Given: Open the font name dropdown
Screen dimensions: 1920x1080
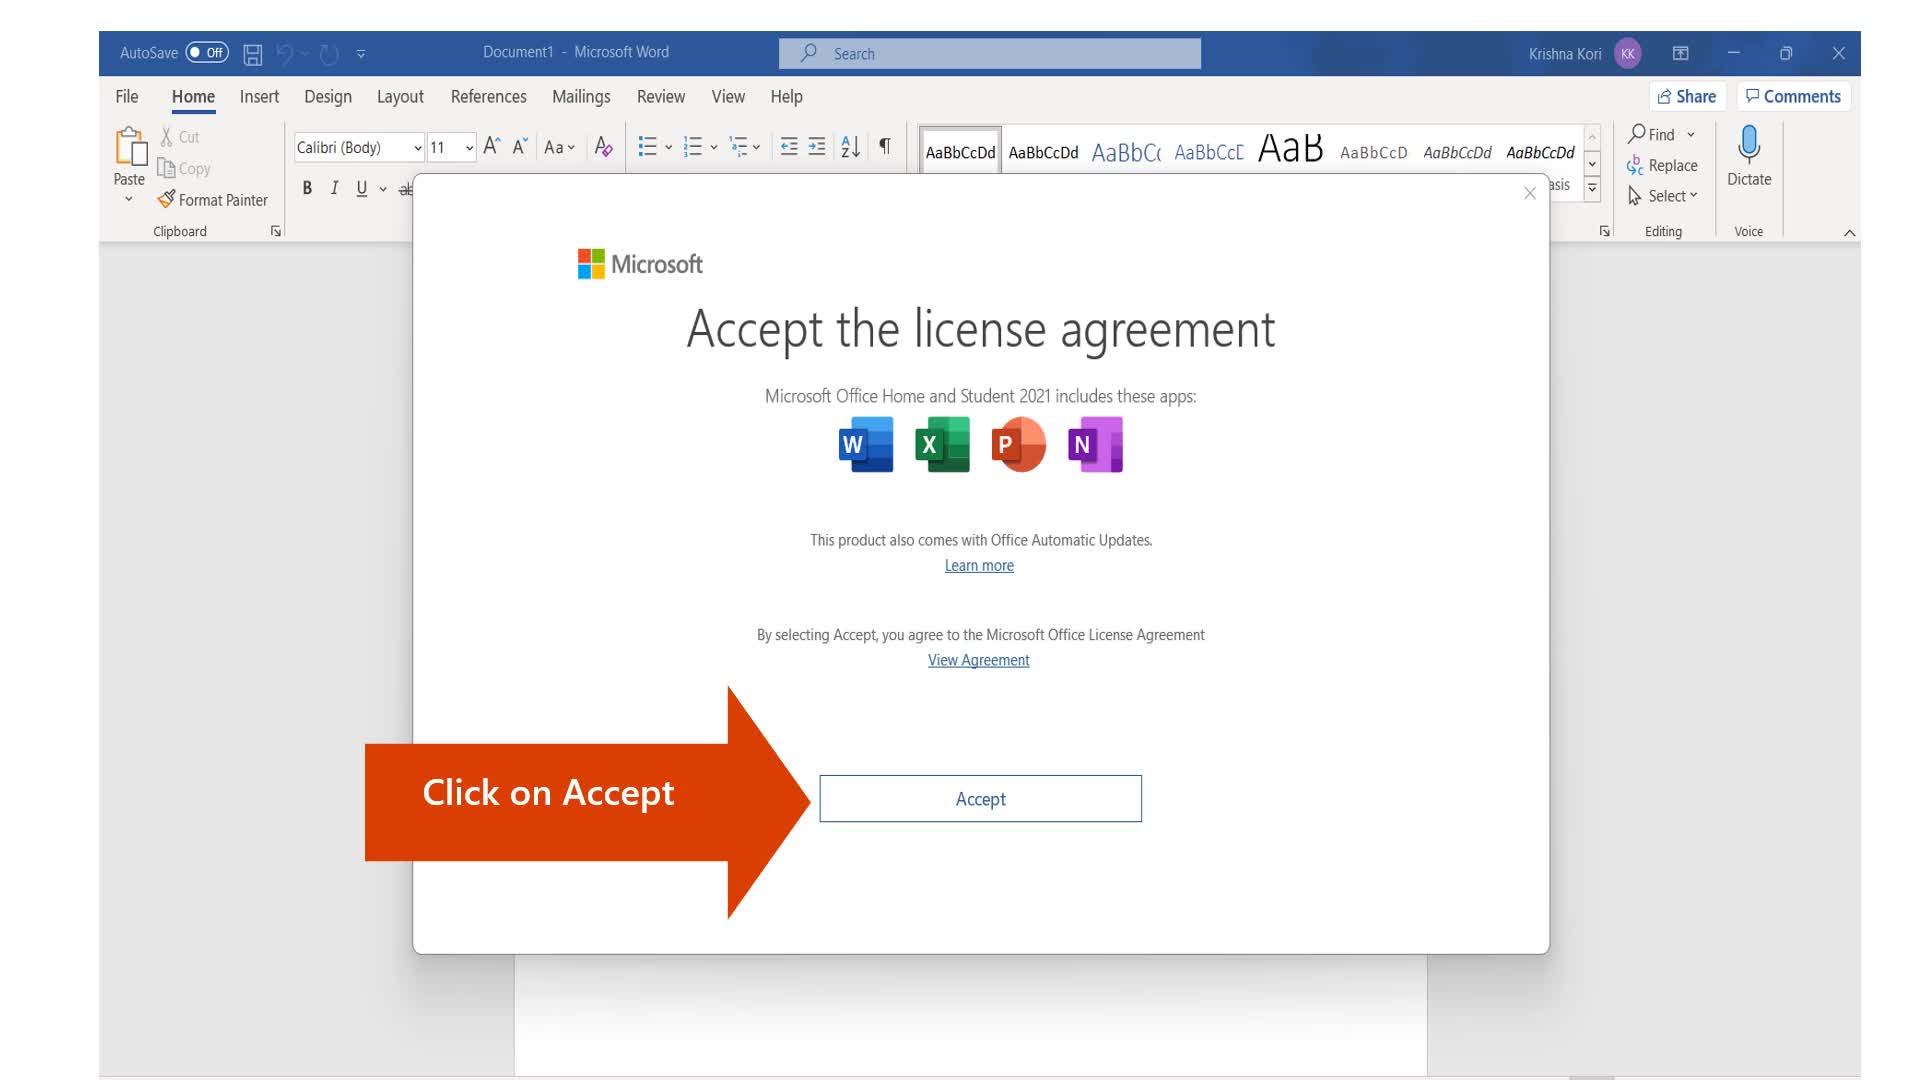Looking at the screenshot, I should tap(417, 147).
